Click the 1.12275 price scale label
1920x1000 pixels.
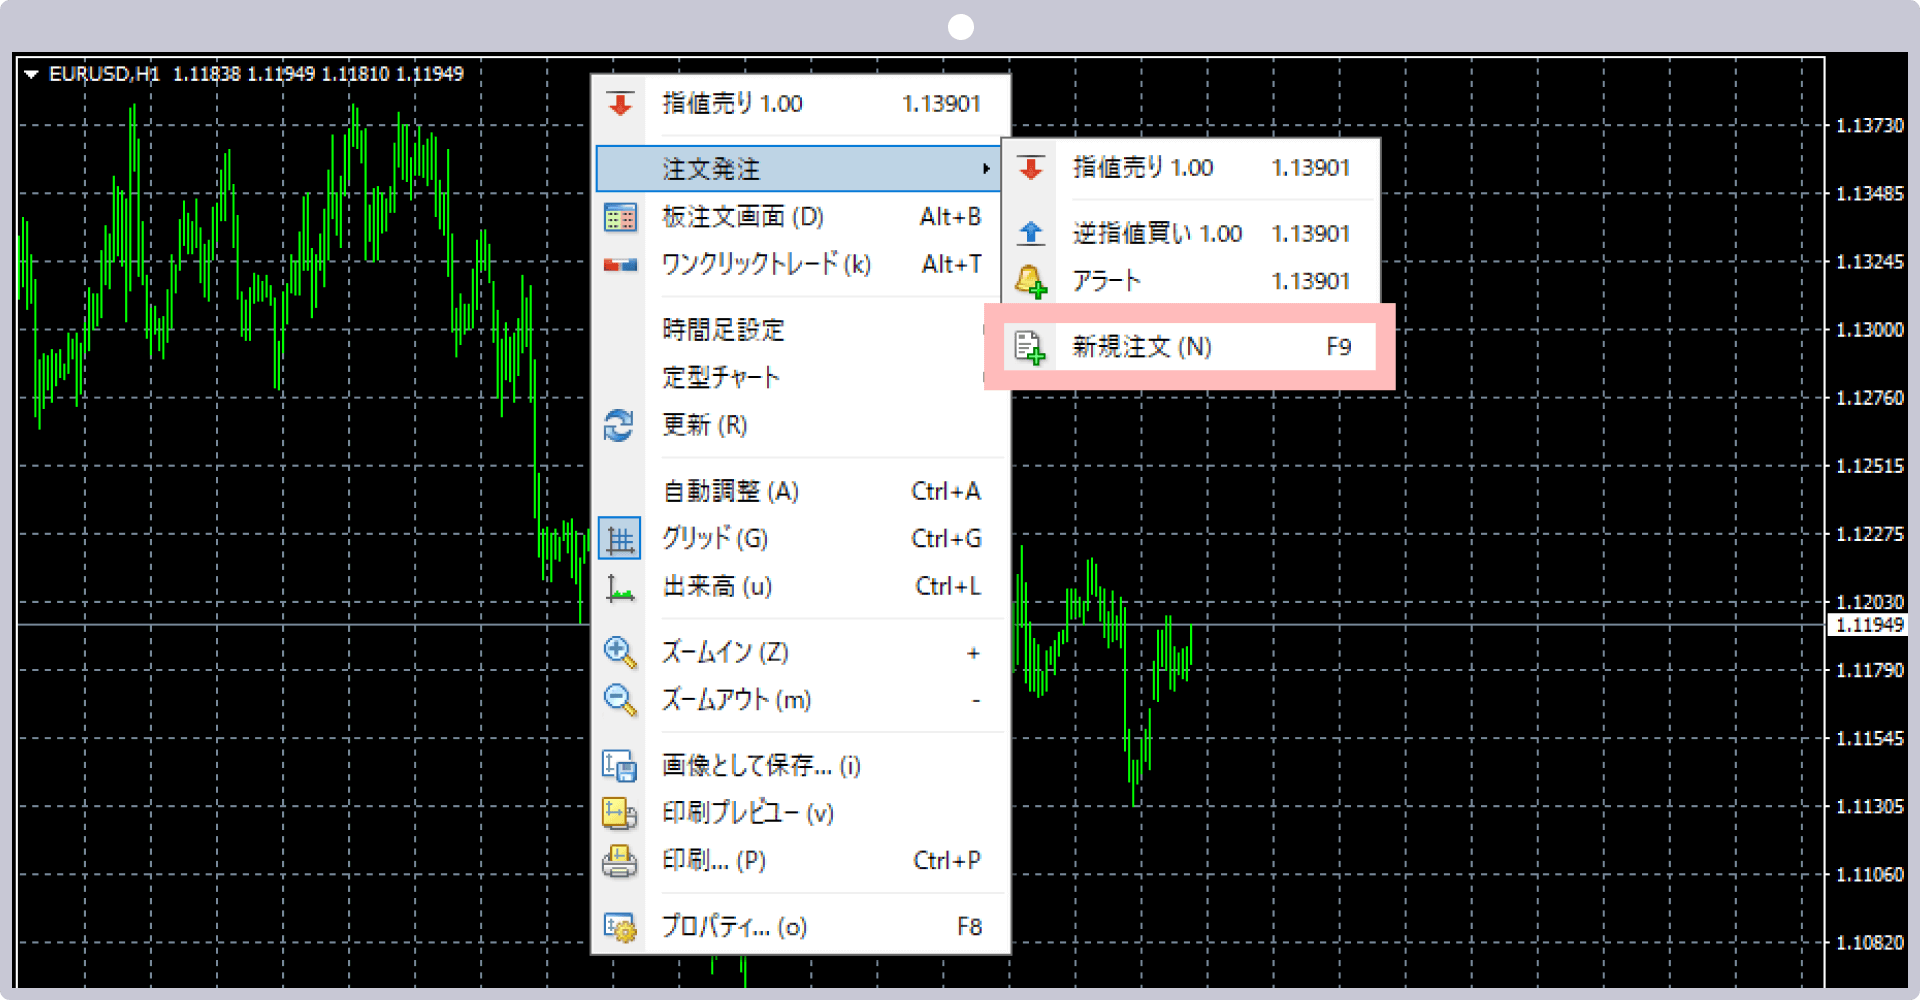click(1870, 534)
